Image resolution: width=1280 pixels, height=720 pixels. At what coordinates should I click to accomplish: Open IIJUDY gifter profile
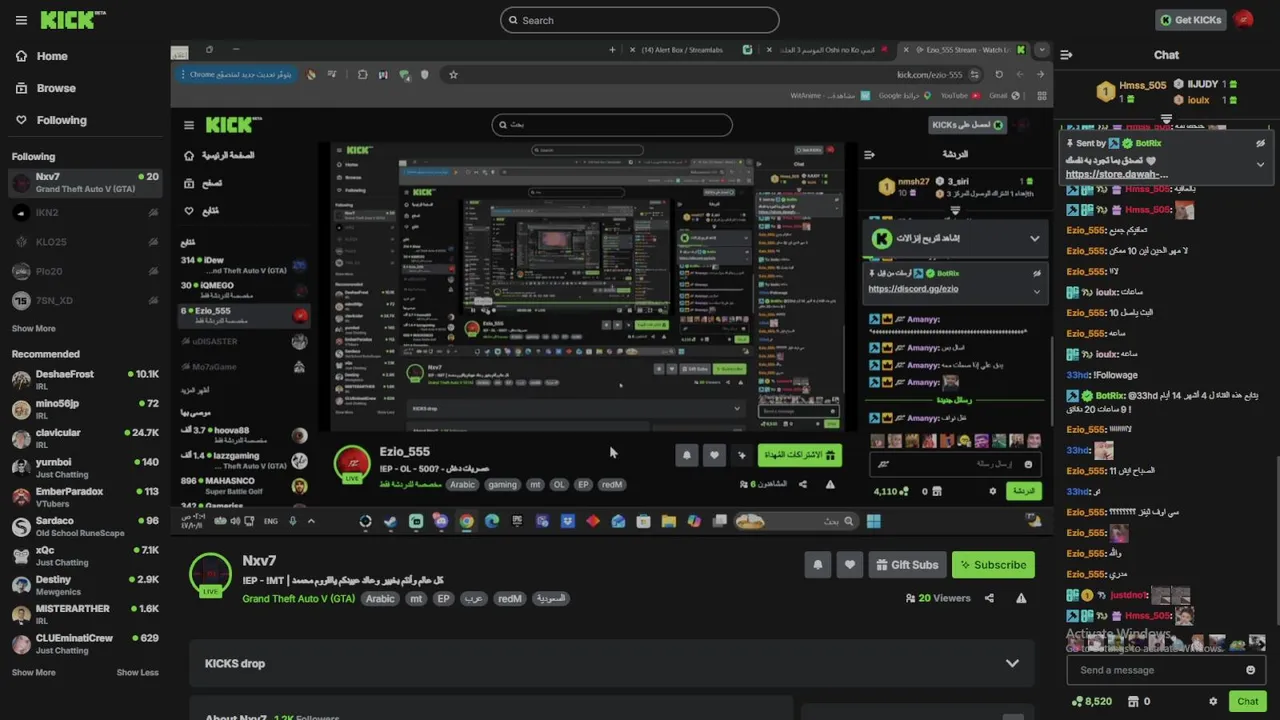pyautogui.click(x=1203, y=84)
